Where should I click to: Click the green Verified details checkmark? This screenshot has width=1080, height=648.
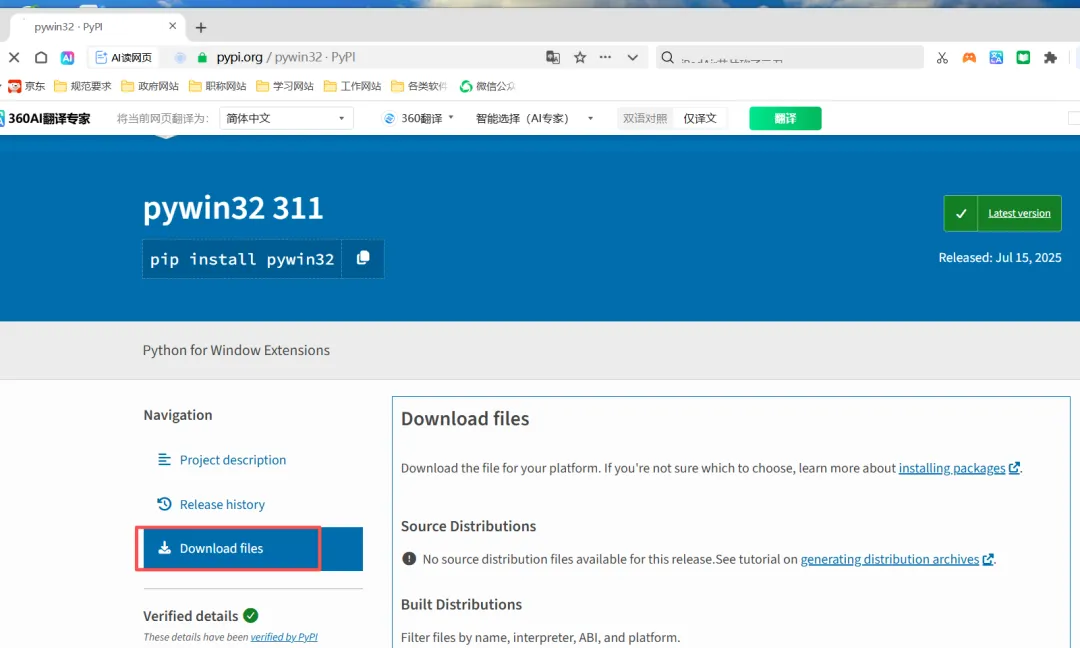[251, 616]
